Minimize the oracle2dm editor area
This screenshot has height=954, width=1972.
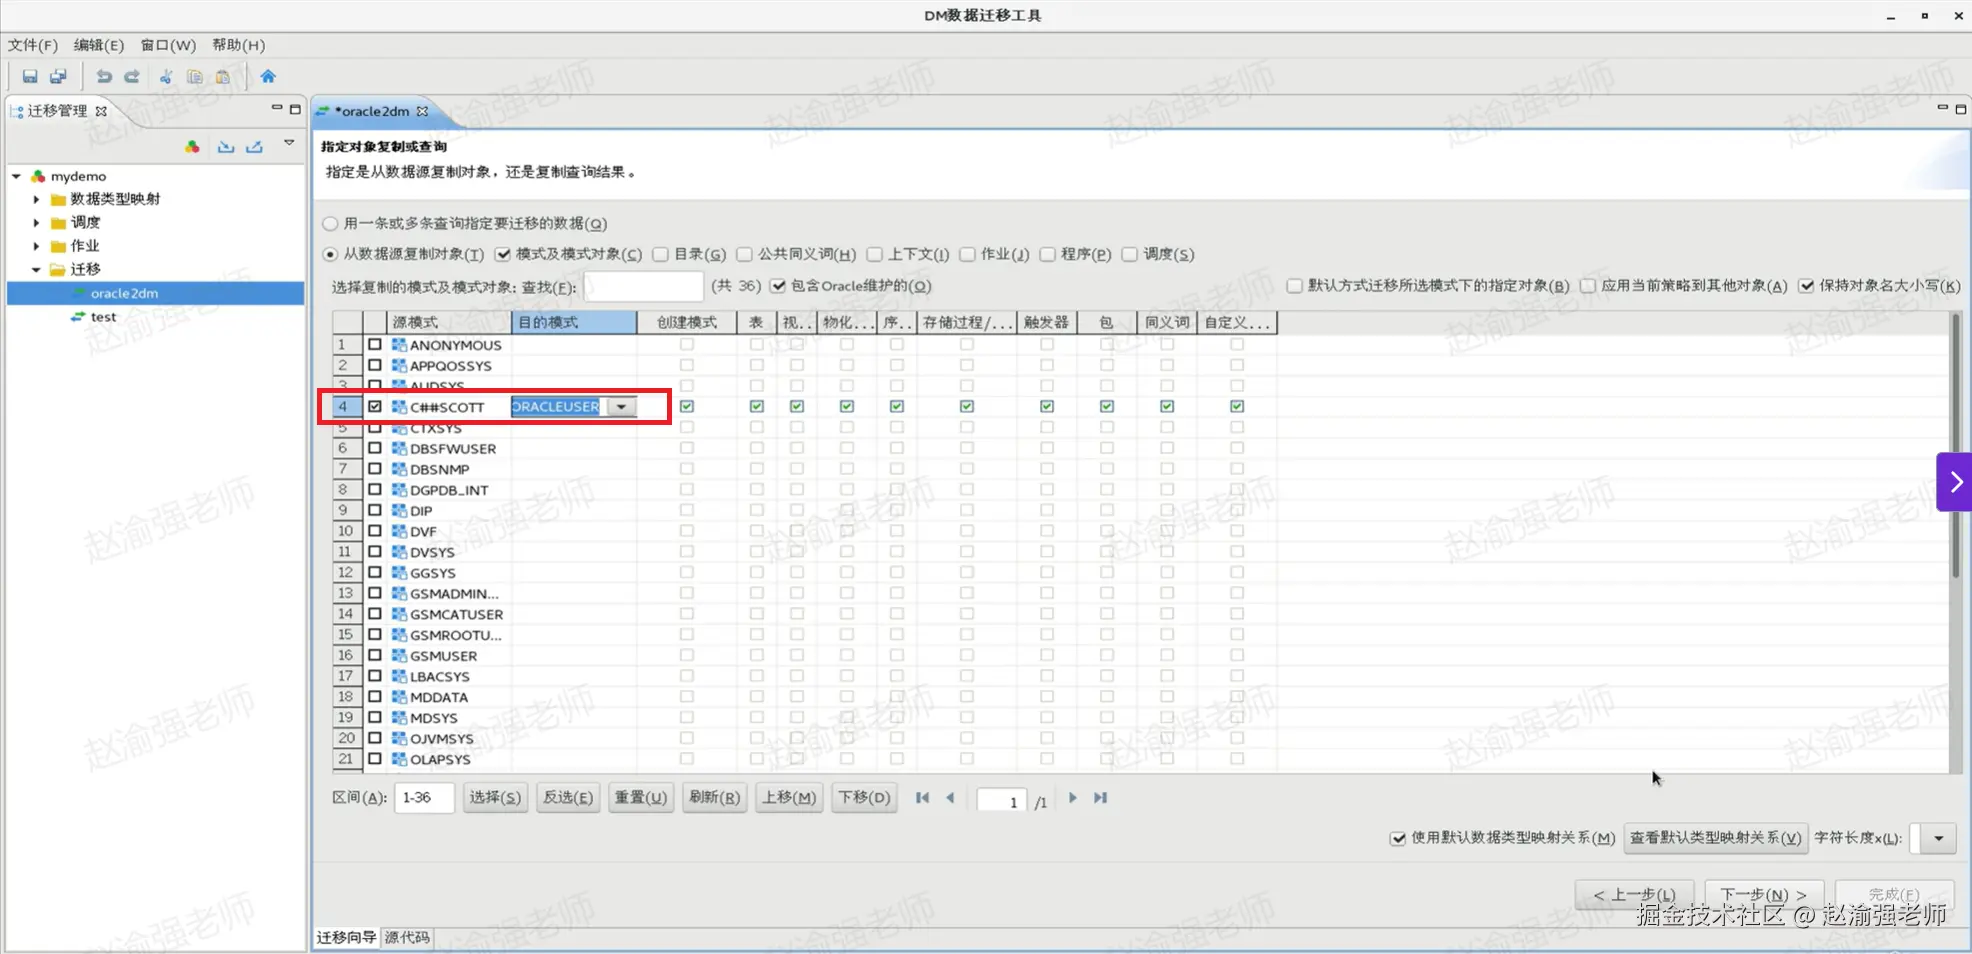[x=1942, y=108]
